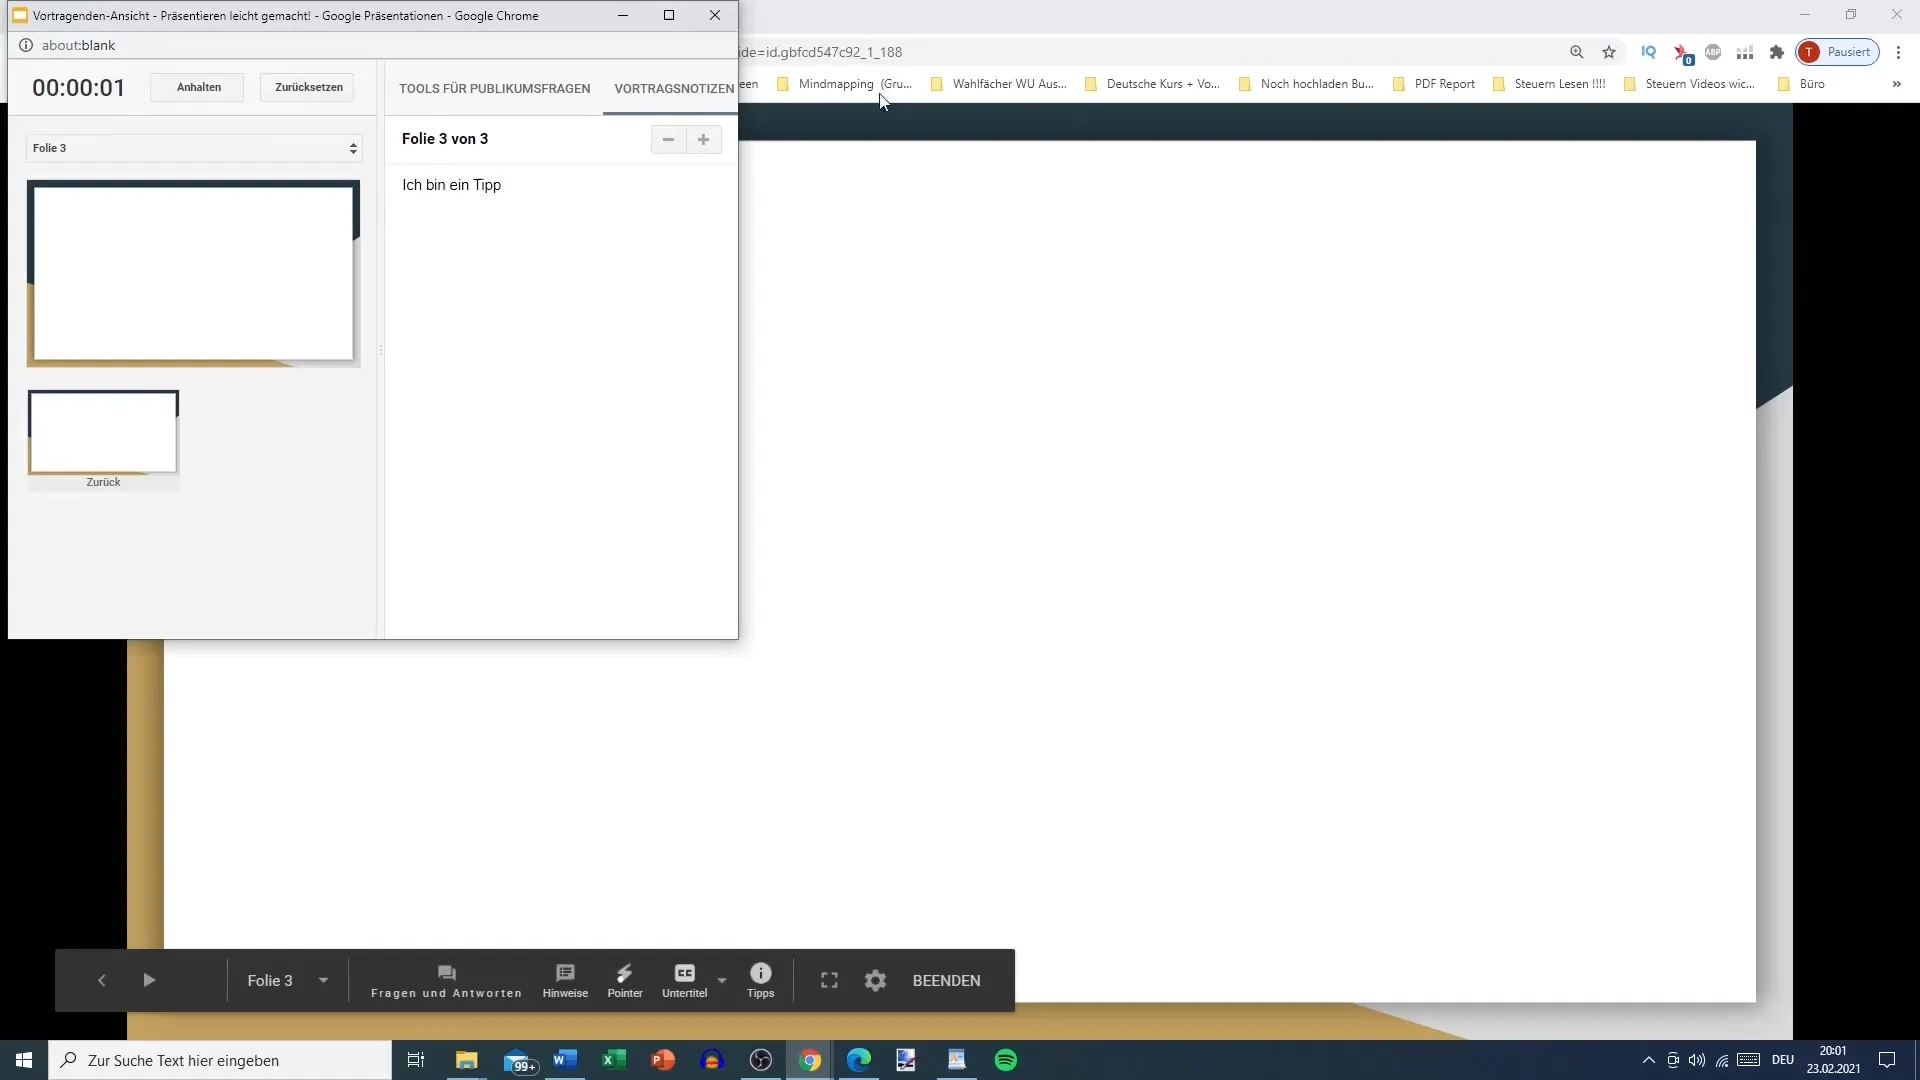Open Steuern Videos wic... bookmark folder
This screenshot has height=1080, width=1920.
[x=1690, y=84]
